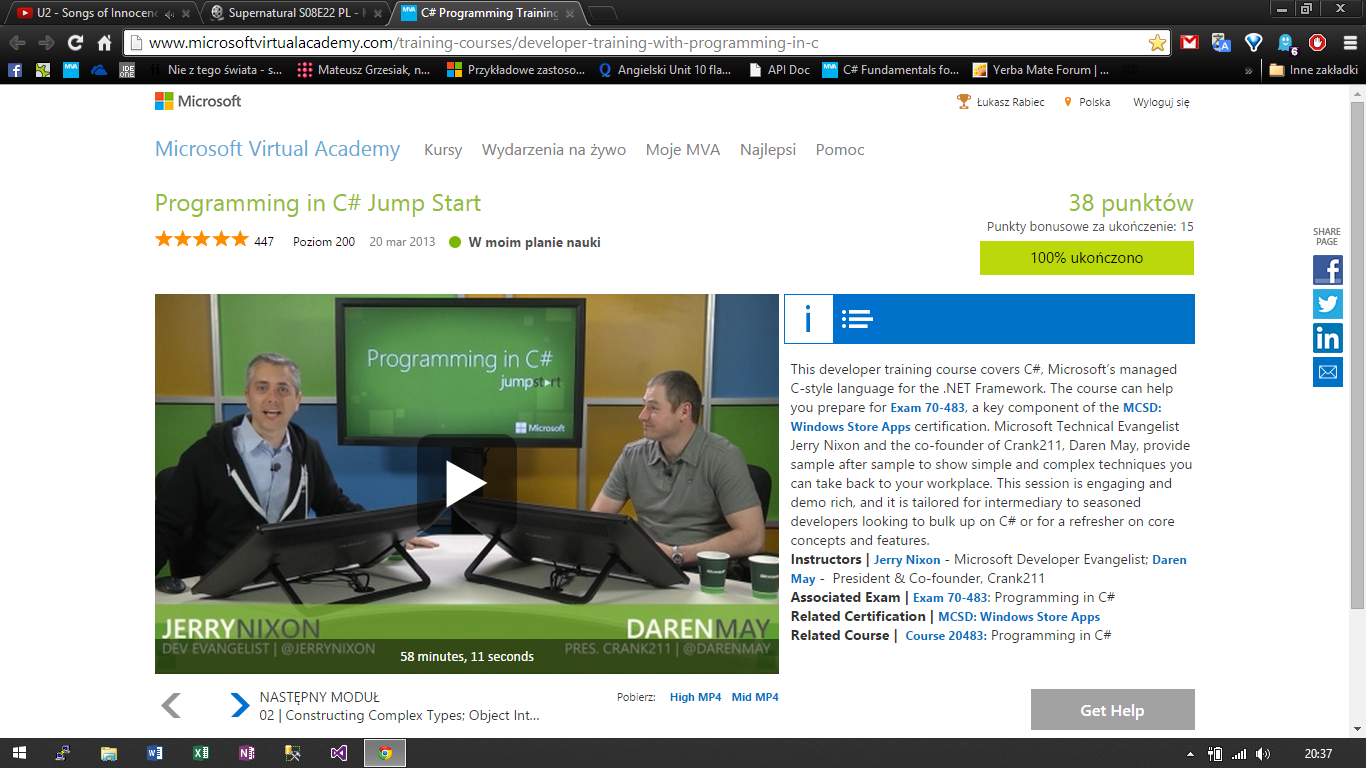The image size is (1366, 768).
Task: Click the Get Help button
Action: pyautogui.click(x=1112, y=710)
